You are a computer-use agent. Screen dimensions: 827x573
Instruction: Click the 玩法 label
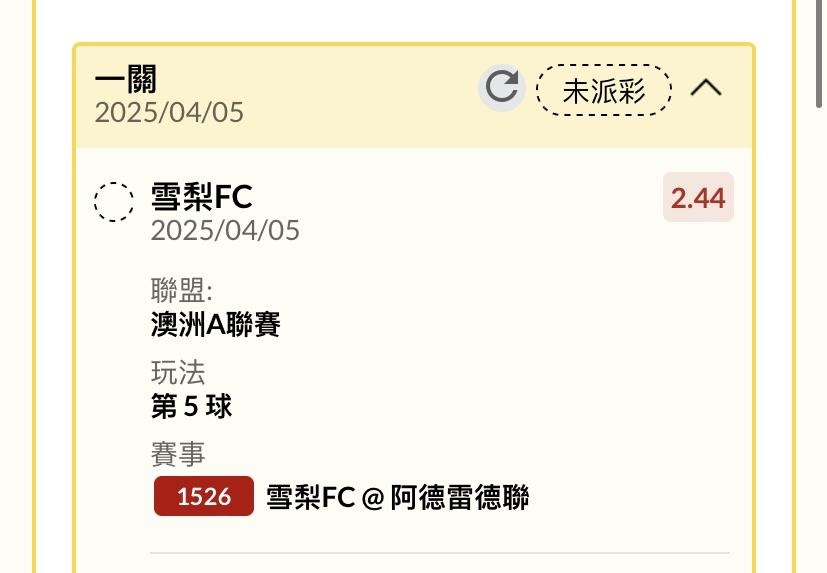point(178,372)
